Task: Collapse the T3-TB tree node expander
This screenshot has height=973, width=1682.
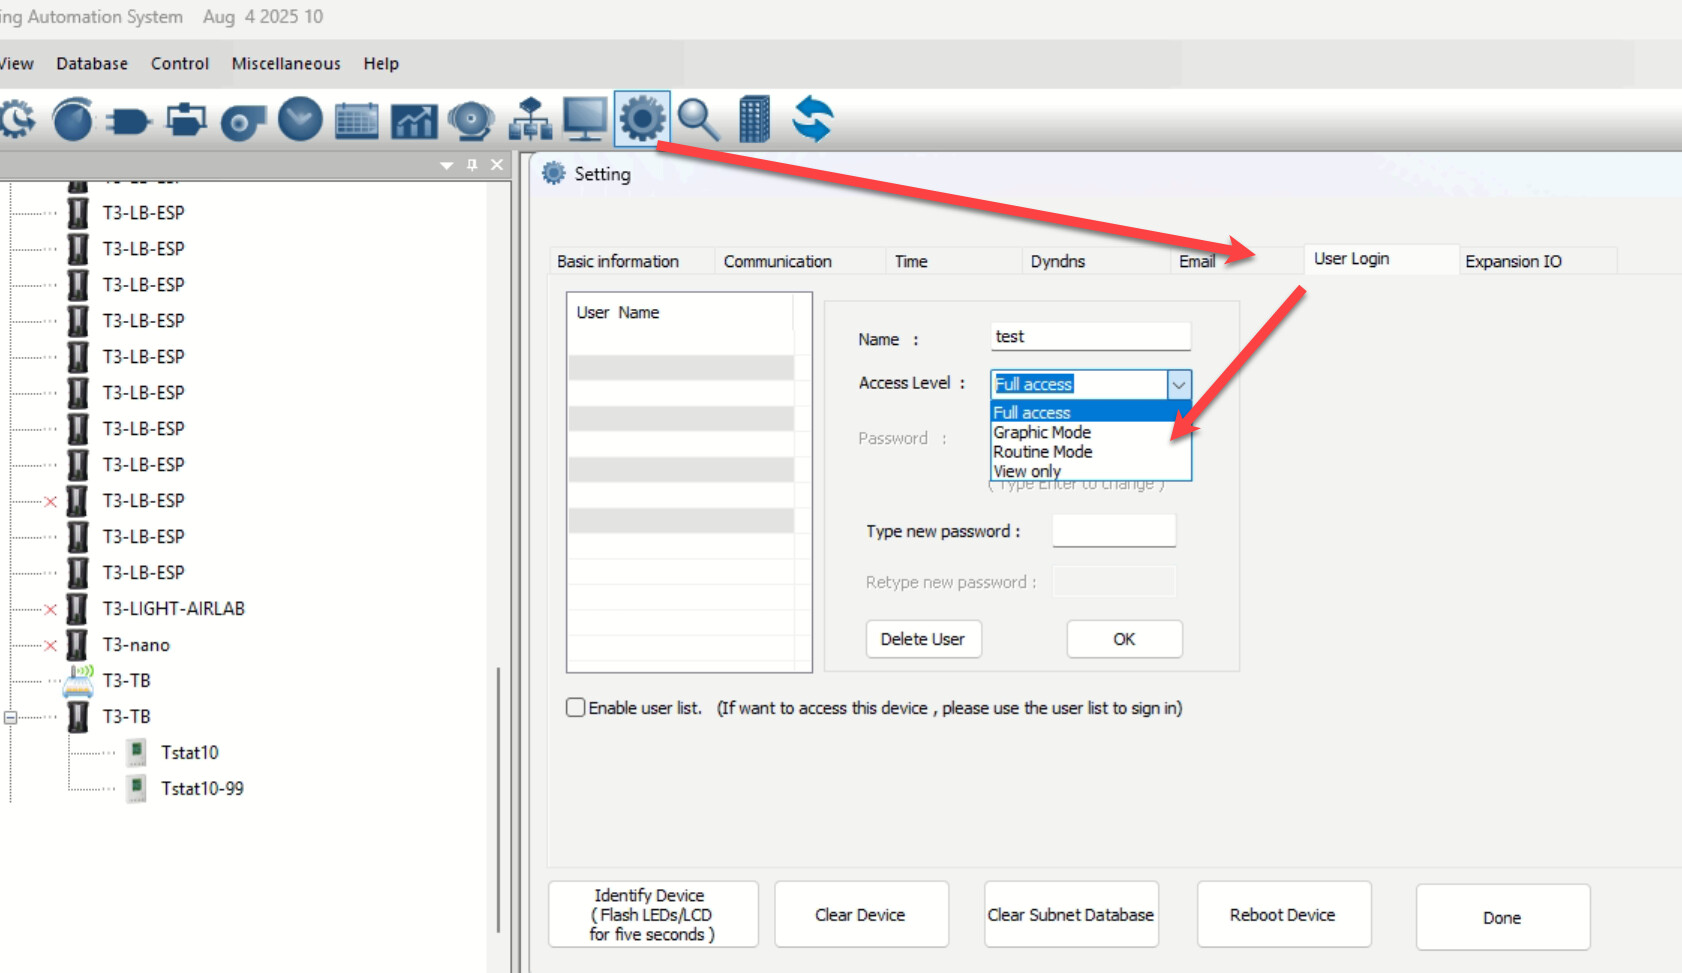Action: [10, 717]
